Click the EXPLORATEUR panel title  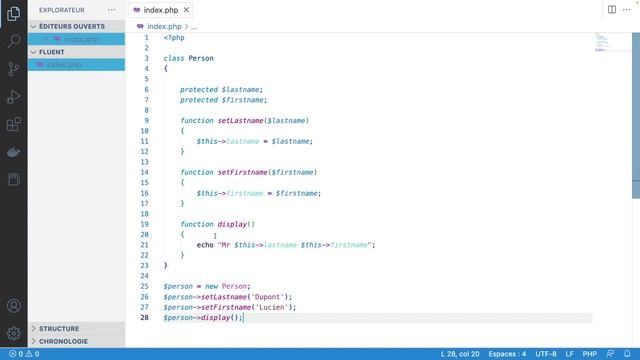(62, 10)
